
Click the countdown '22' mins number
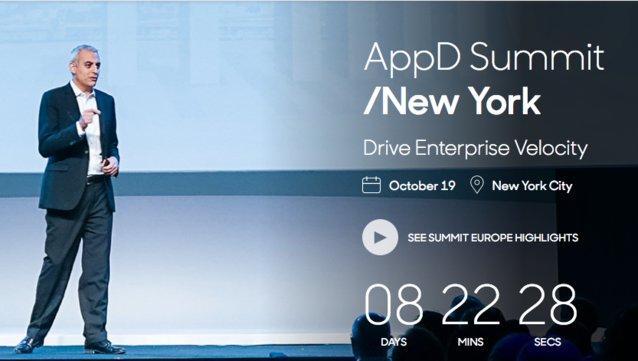471,305
